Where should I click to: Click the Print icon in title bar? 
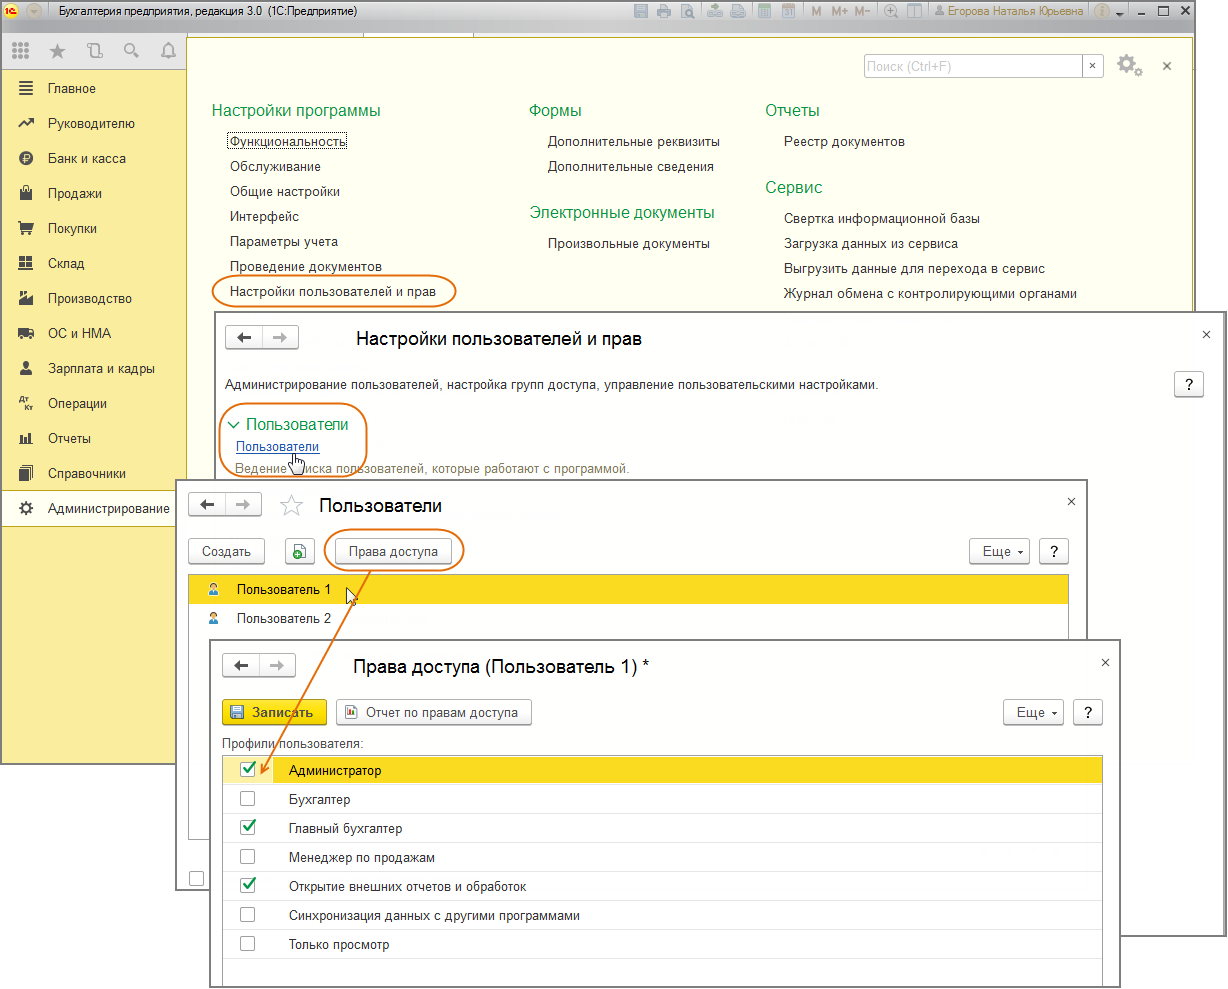(x=665, y=11)
